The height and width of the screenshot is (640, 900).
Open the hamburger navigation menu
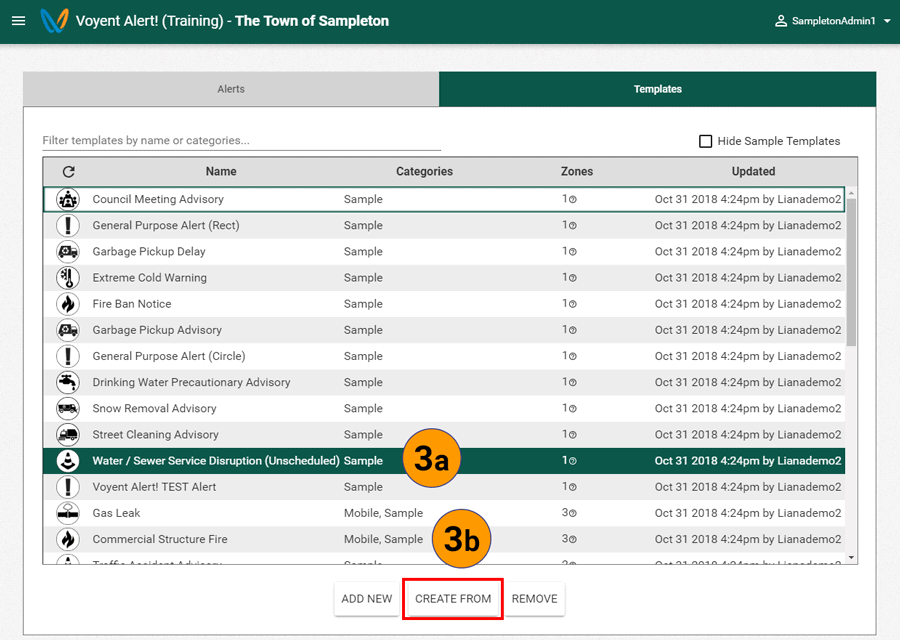[x=18, y=21]
